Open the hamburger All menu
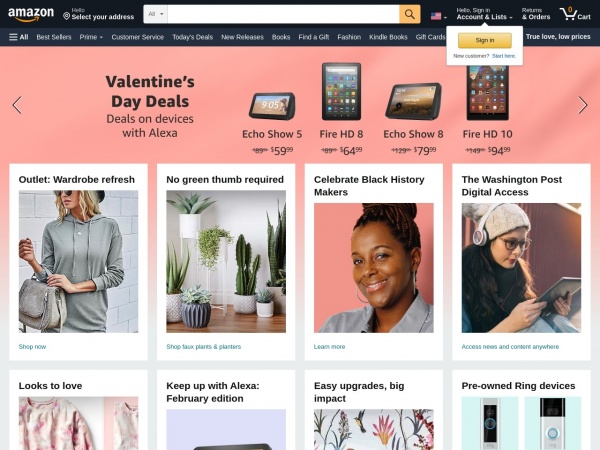 click(x=19, y=37)
